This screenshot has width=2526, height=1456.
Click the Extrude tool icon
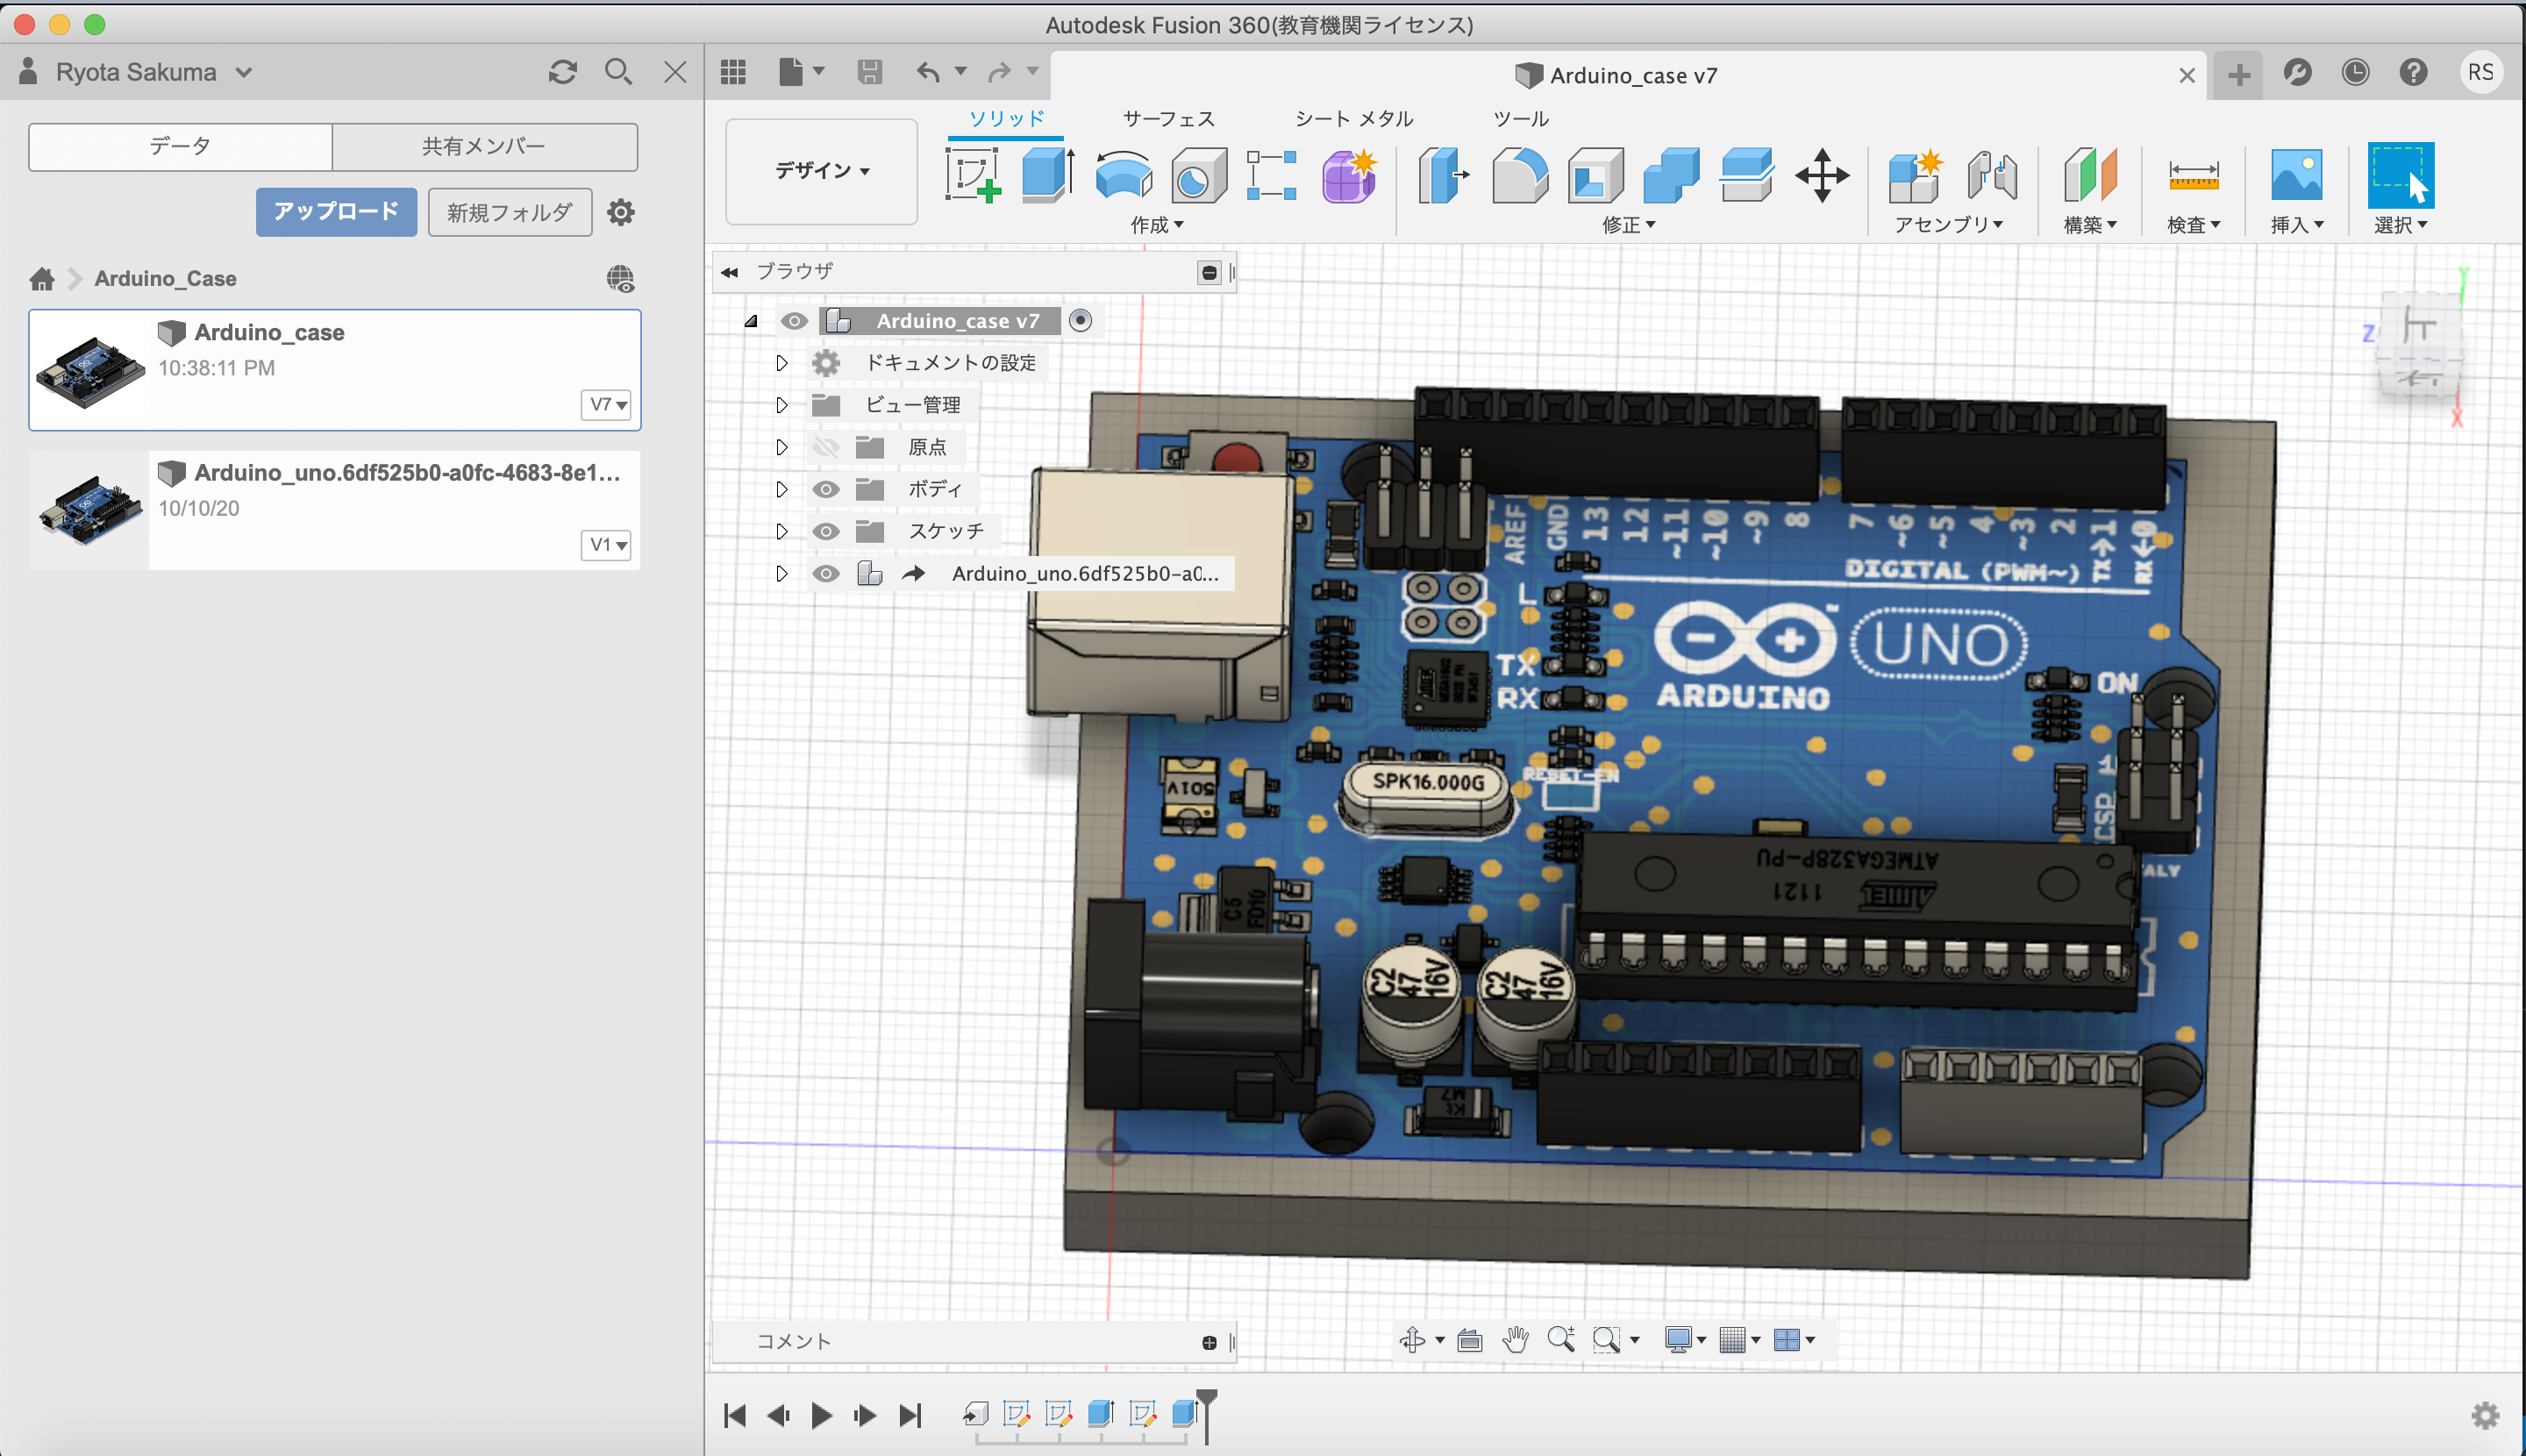click(x=1047, y=175)
